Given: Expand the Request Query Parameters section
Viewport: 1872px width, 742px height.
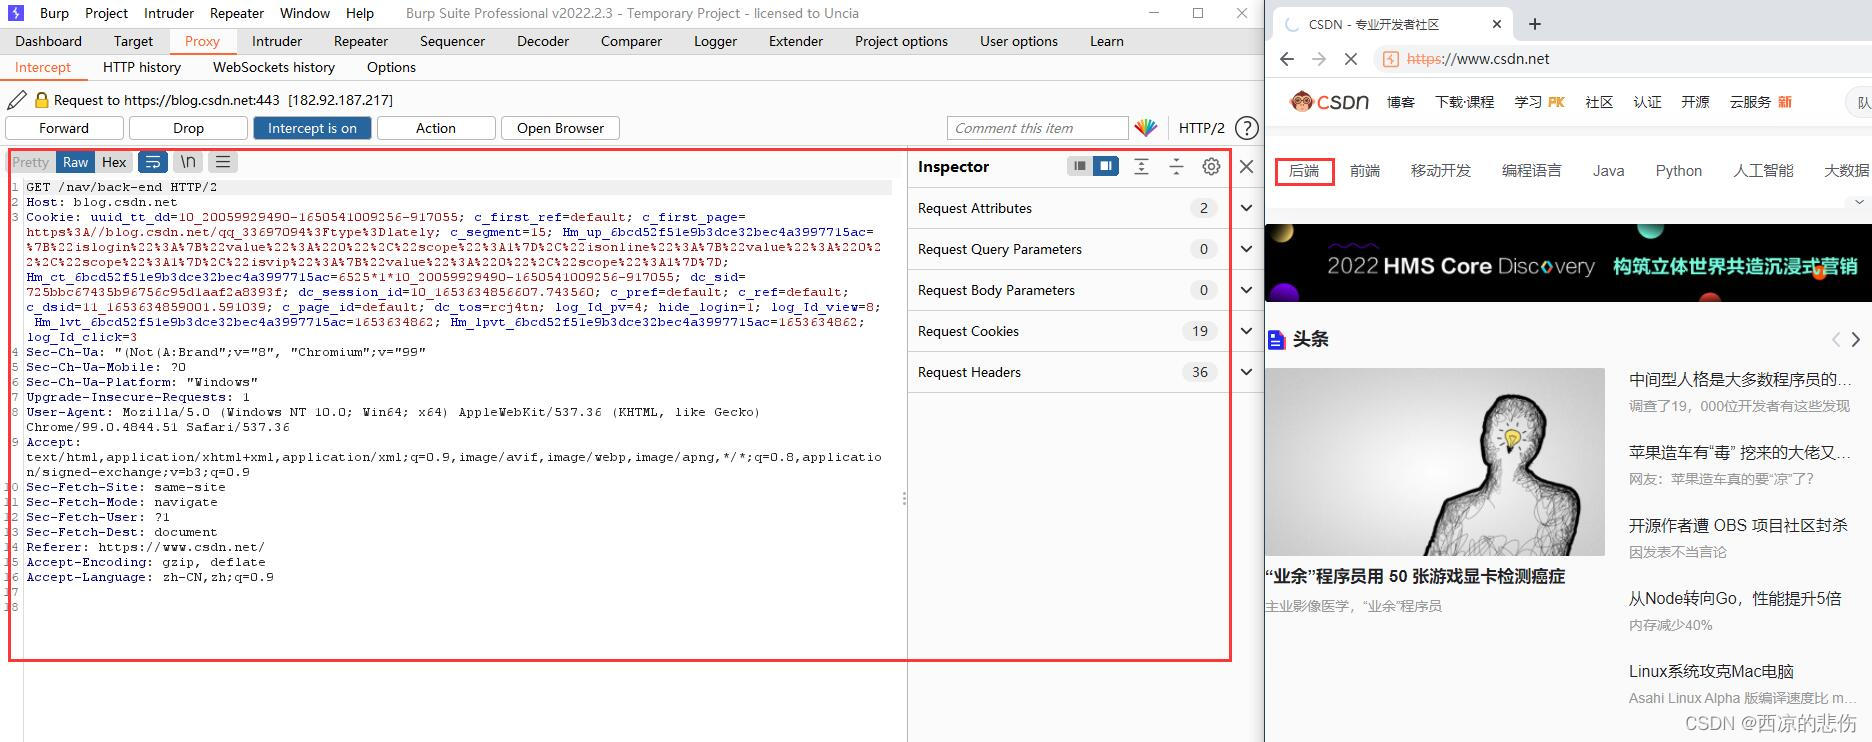Looking at the screenshot, I should point(1246,249).
